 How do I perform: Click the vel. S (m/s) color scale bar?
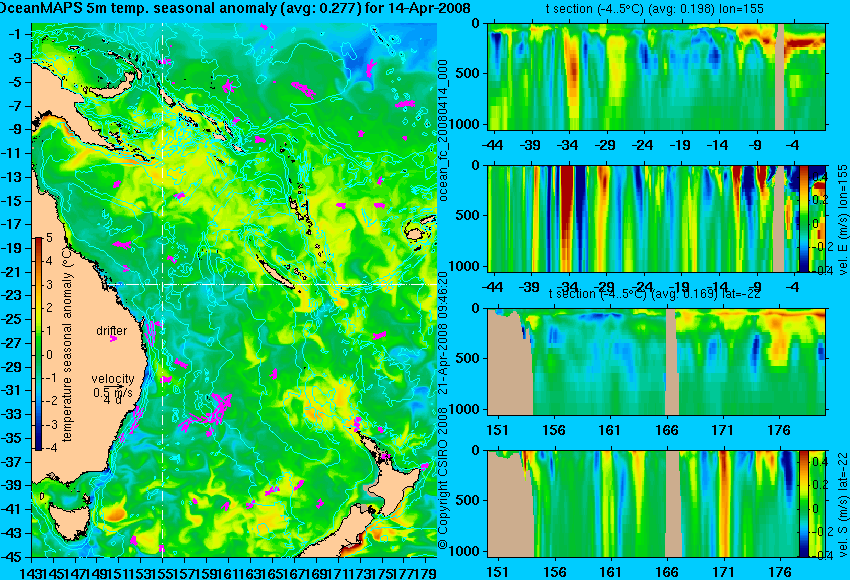pos(803,504)
